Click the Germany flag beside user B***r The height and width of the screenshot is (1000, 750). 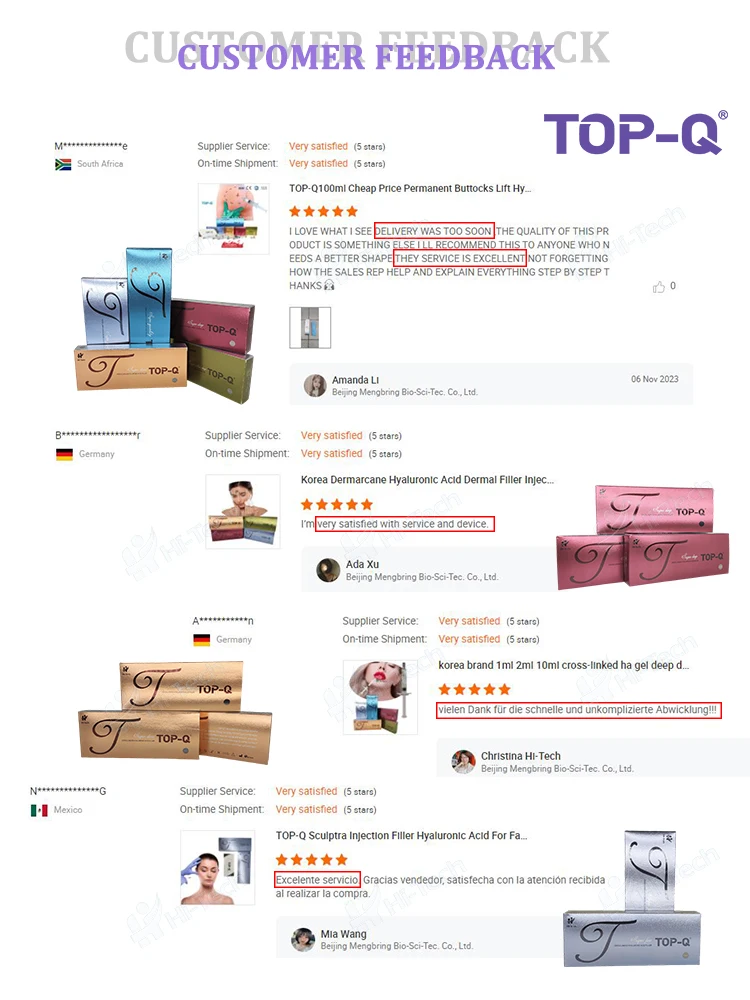pyautogui.click(x=64, y=454)
